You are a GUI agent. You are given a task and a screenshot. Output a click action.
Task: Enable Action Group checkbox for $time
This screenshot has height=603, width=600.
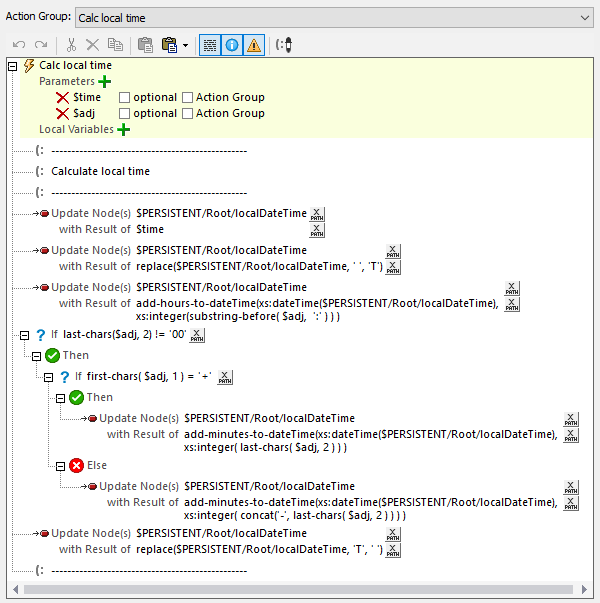point(187,97)
